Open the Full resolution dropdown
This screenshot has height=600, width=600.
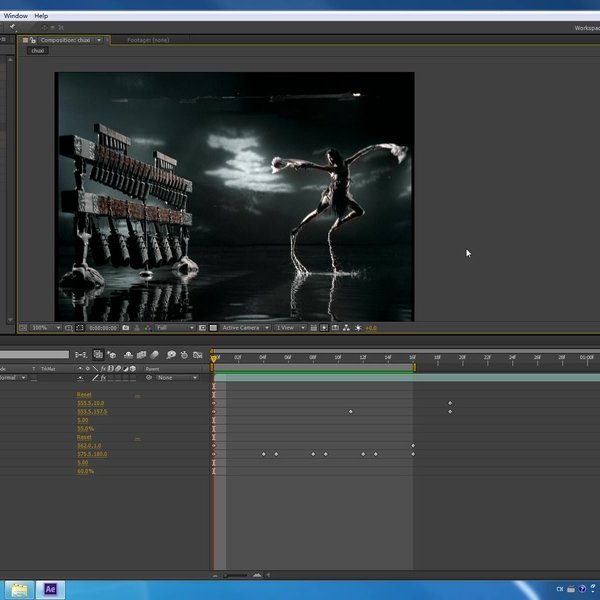click(176, 328)
